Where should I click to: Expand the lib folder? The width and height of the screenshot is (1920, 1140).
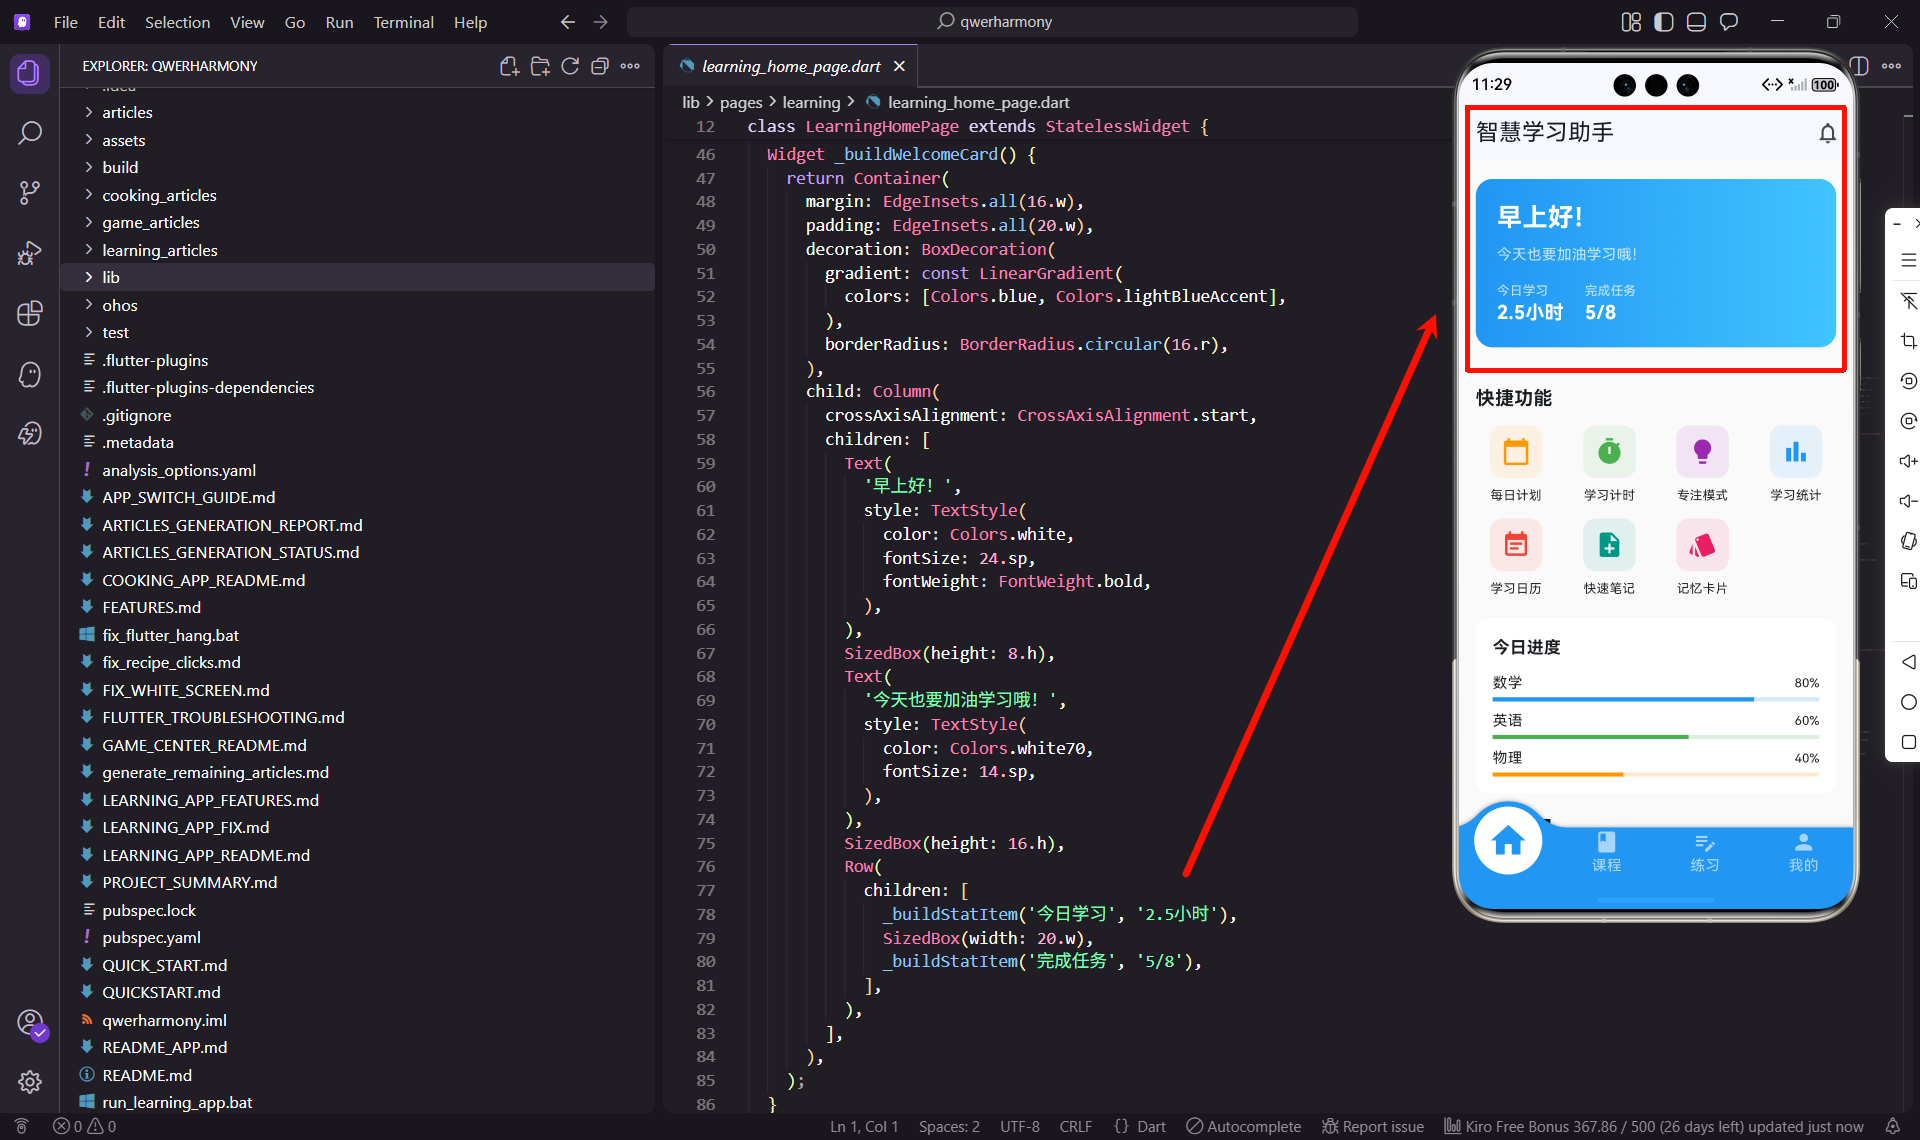pyautogui.click(x=110, y=277)
